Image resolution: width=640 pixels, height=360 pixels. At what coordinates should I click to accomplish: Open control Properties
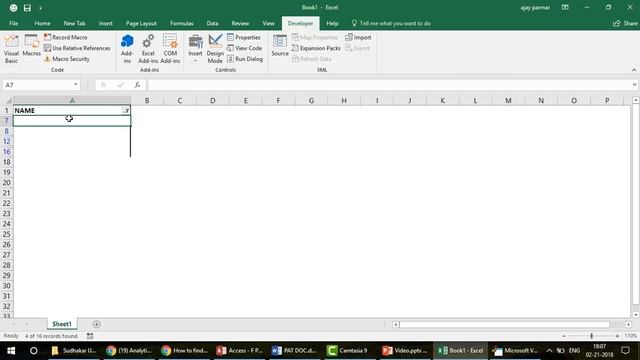(x=244, y=37)
